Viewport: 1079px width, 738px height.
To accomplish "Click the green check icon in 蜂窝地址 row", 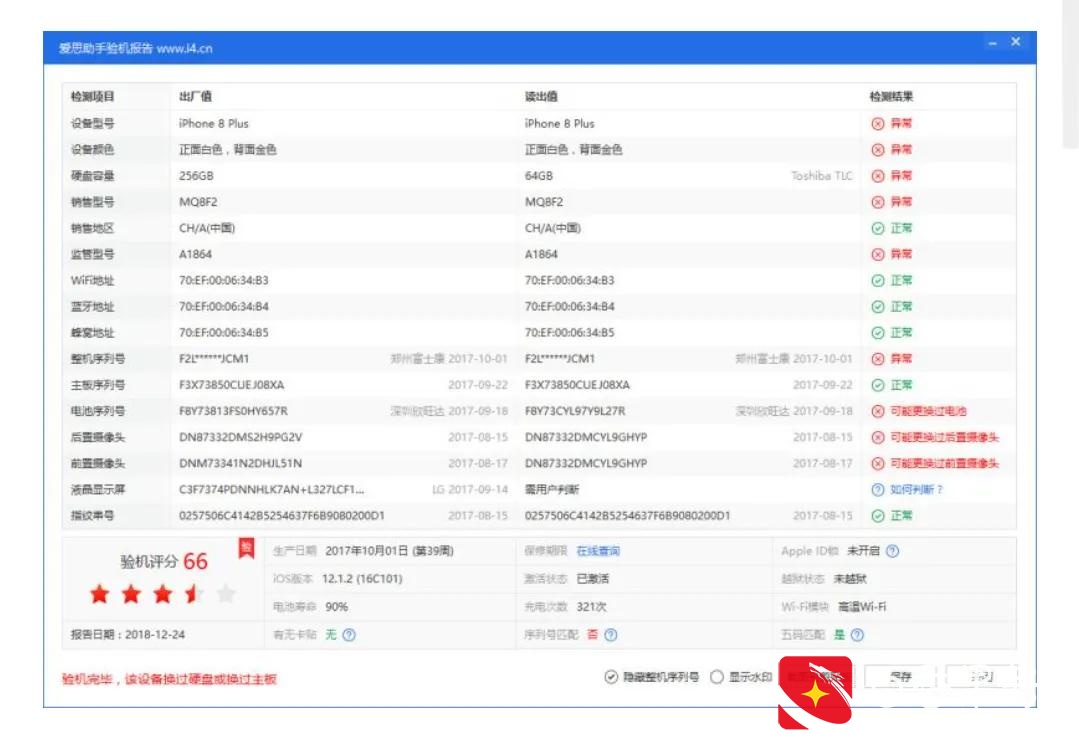I will coord(877,333).
